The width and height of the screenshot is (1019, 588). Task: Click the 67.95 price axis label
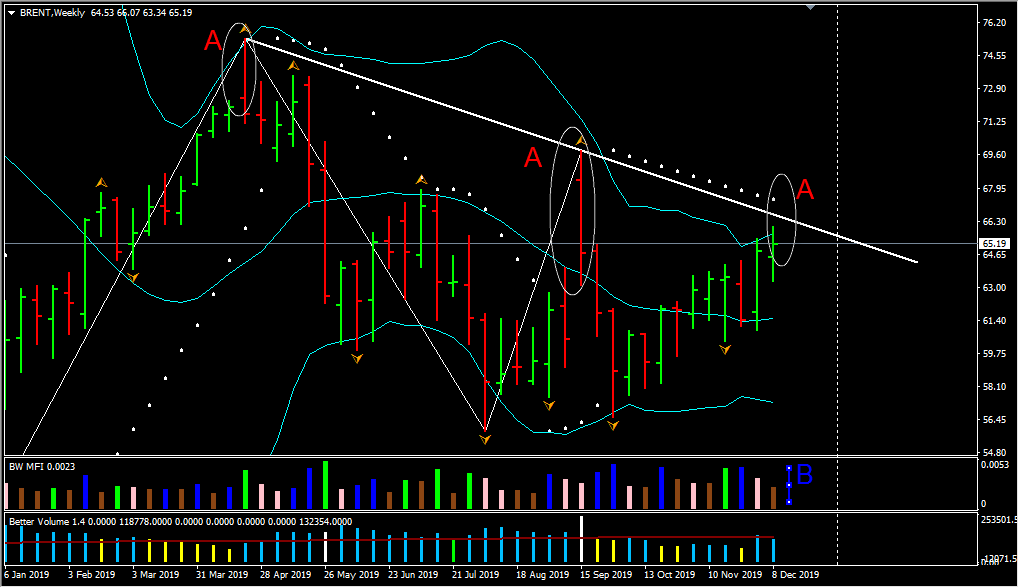coord(994,188)
